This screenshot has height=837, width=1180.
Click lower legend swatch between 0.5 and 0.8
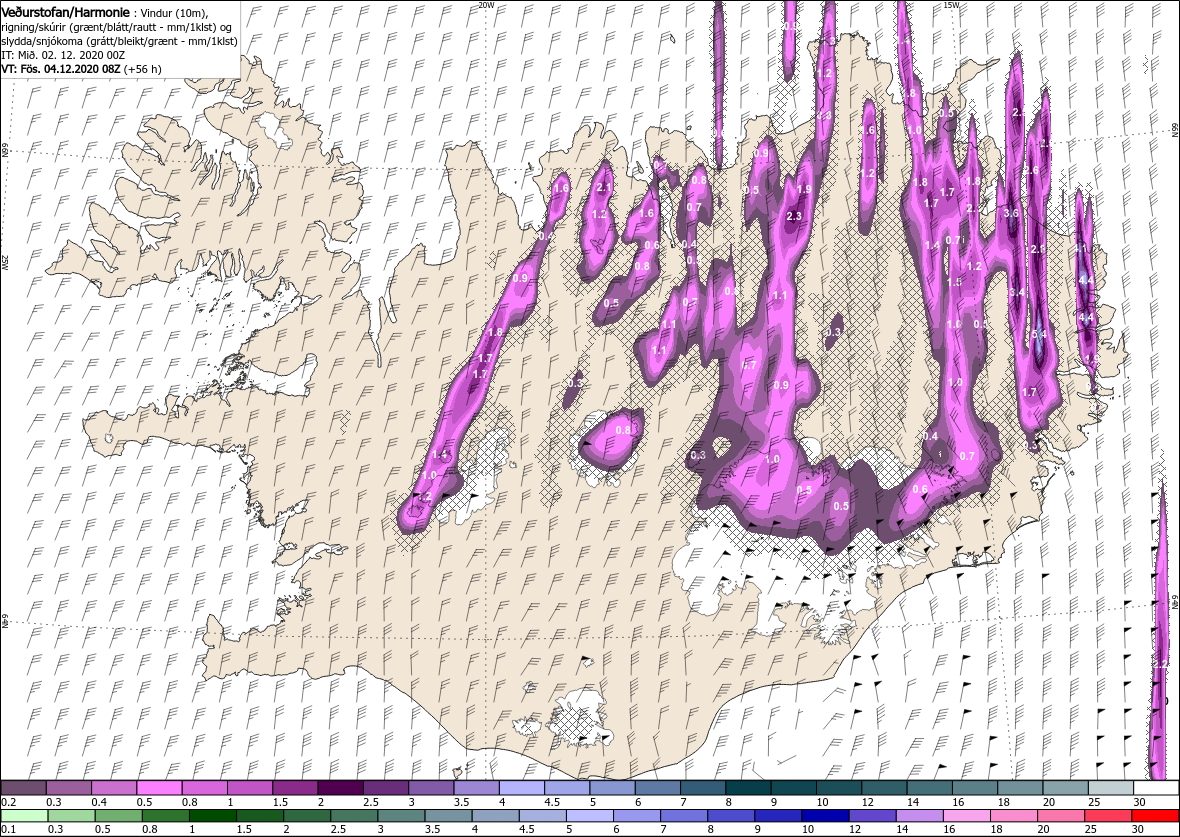(119, 816)
